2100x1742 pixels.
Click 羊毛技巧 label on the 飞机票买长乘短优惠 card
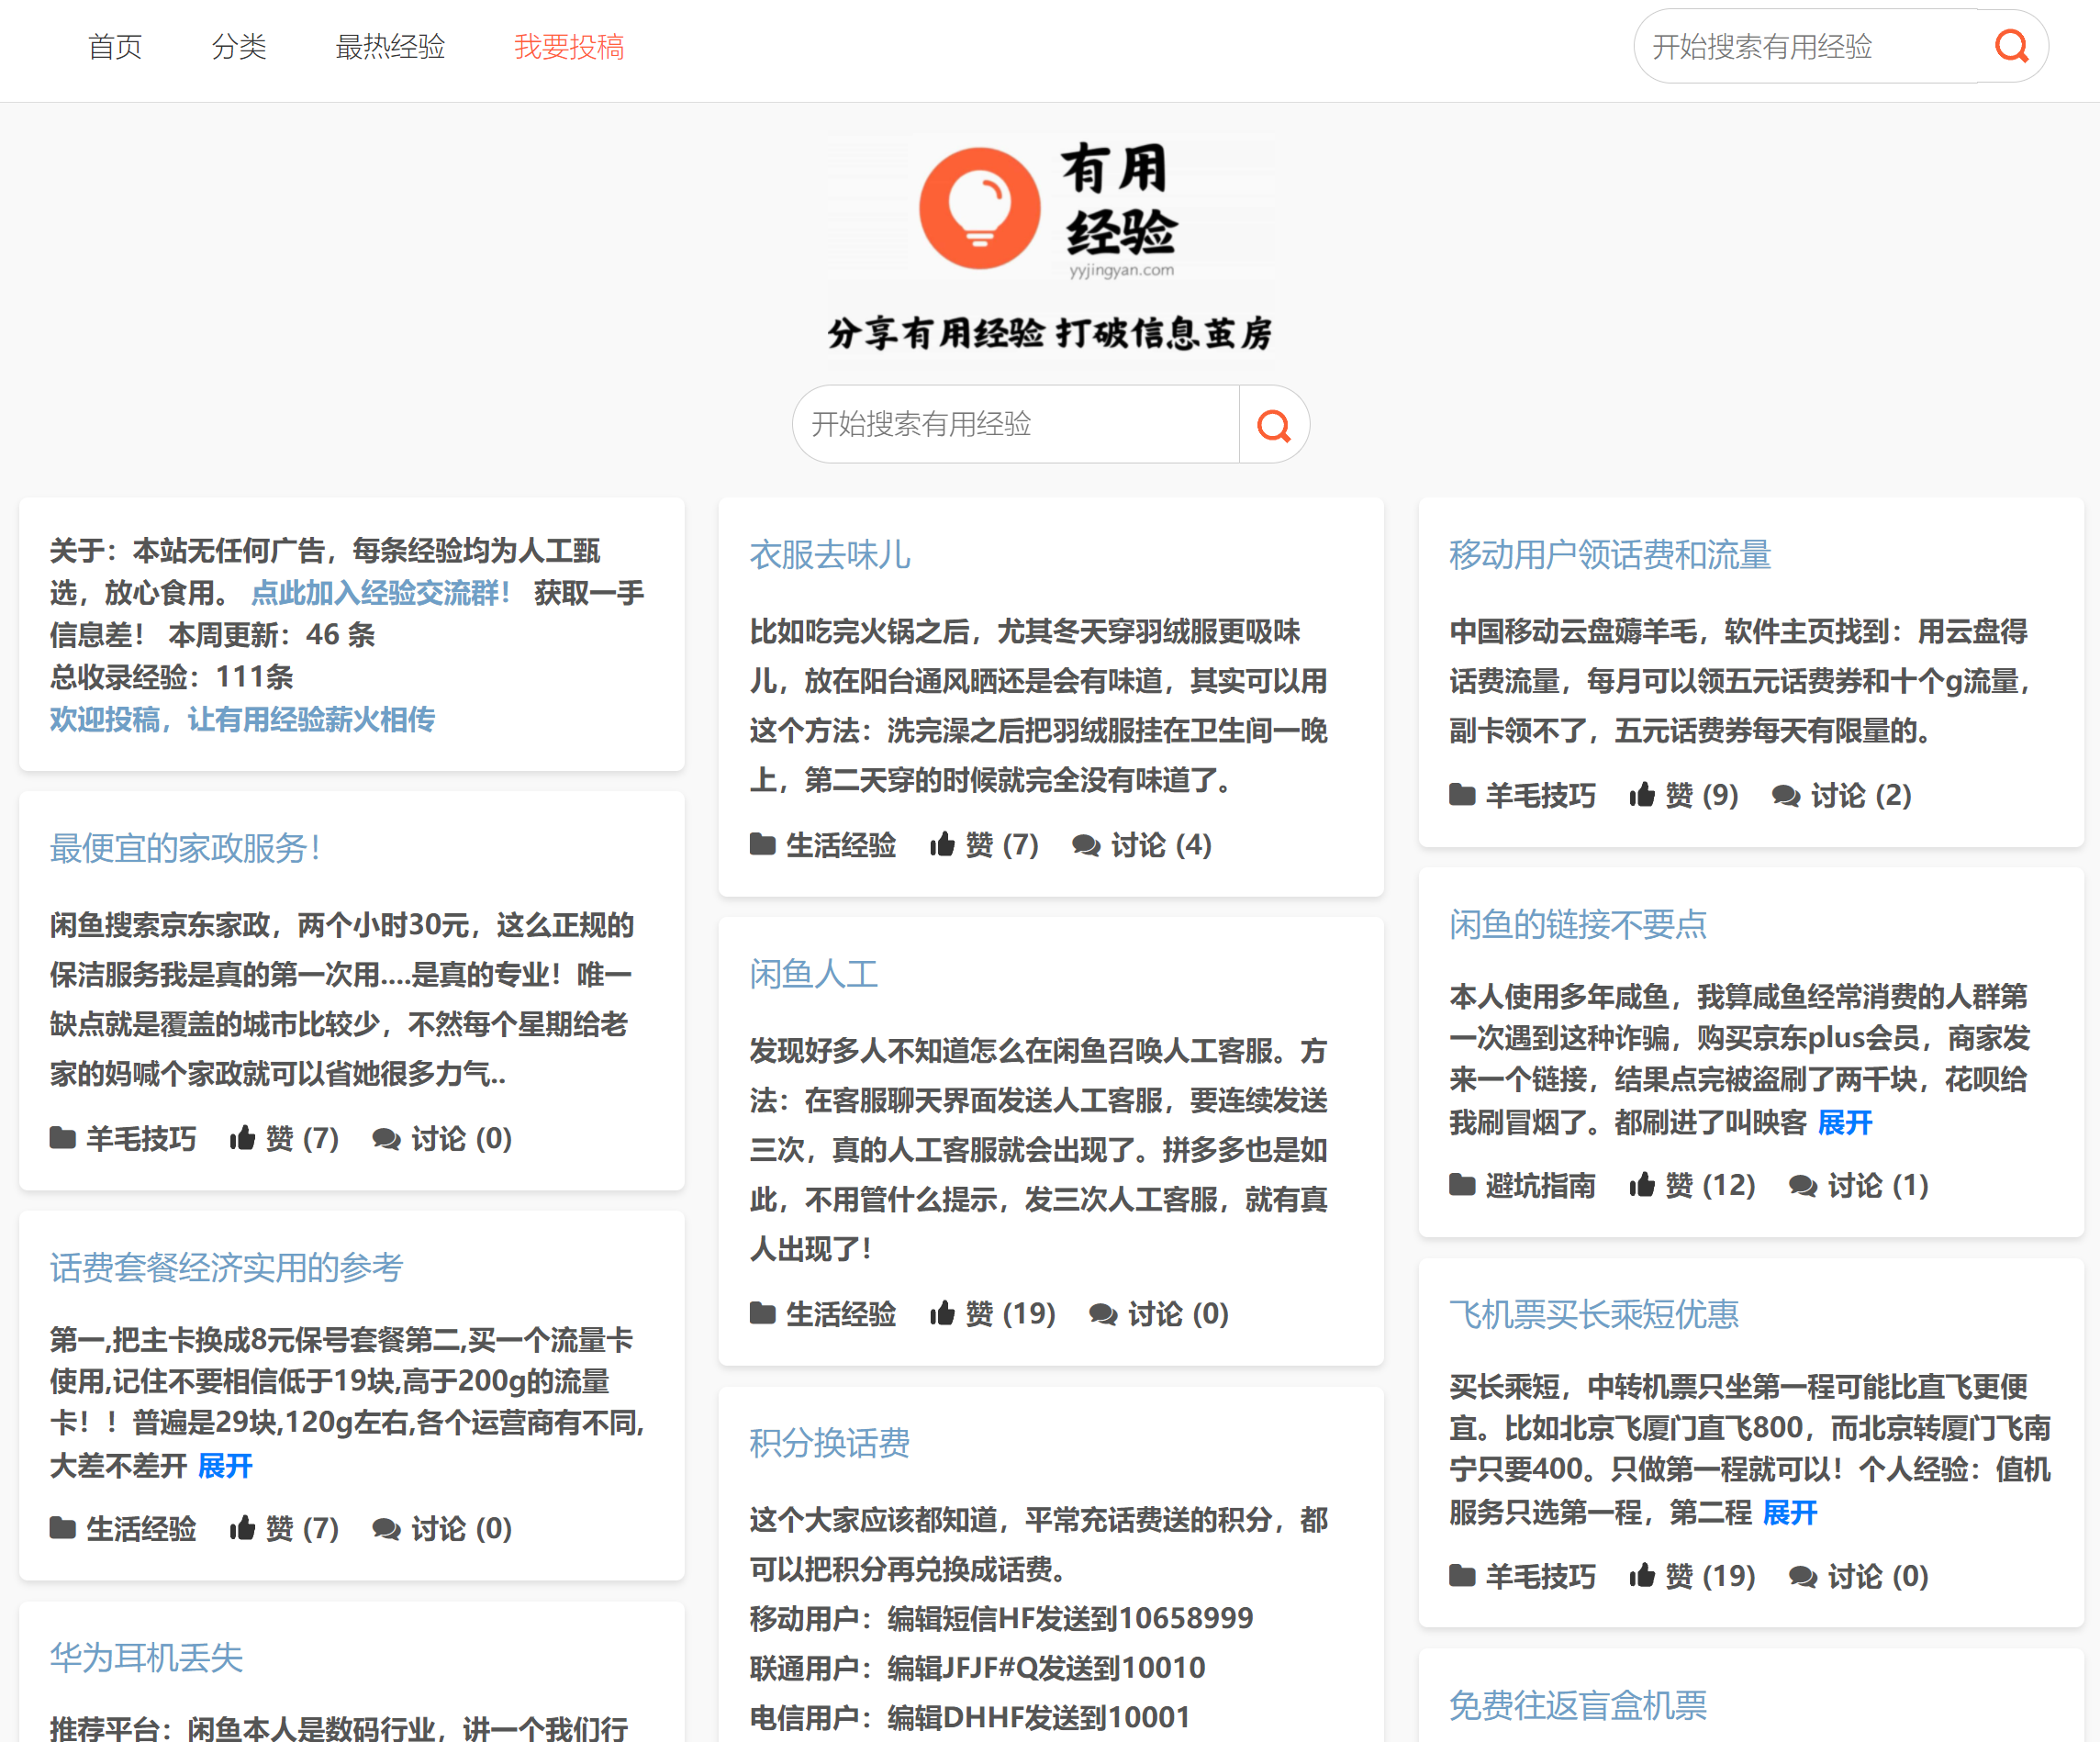point(1540,1576)
